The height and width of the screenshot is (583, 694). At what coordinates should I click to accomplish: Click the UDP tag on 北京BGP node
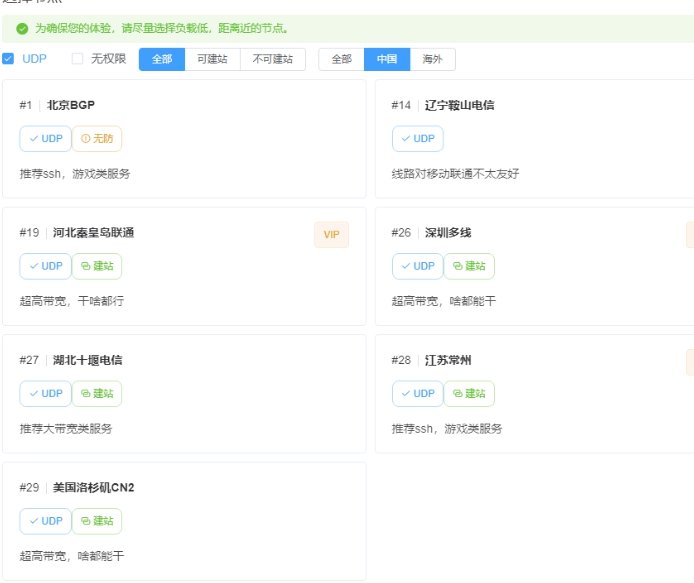pos(45,138)
